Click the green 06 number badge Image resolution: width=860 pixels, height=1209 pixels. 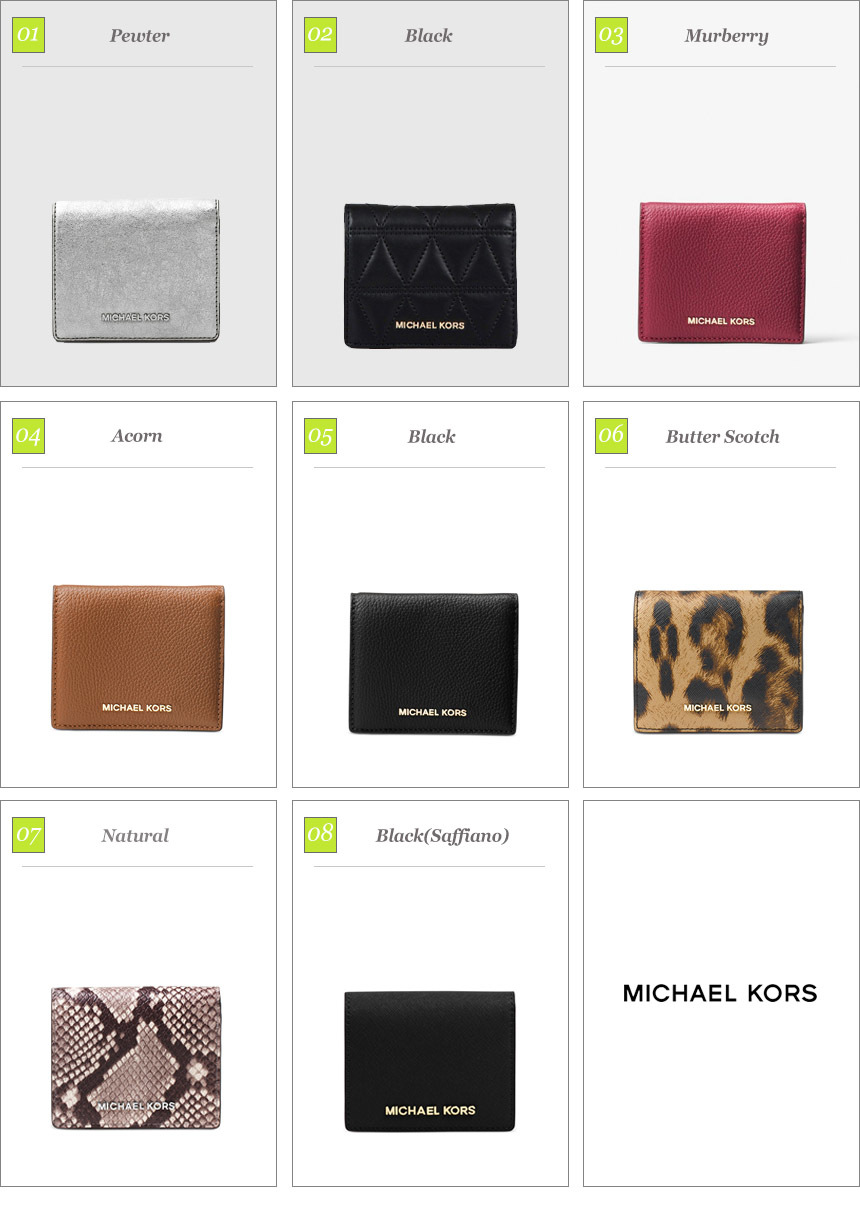point(611,436)
